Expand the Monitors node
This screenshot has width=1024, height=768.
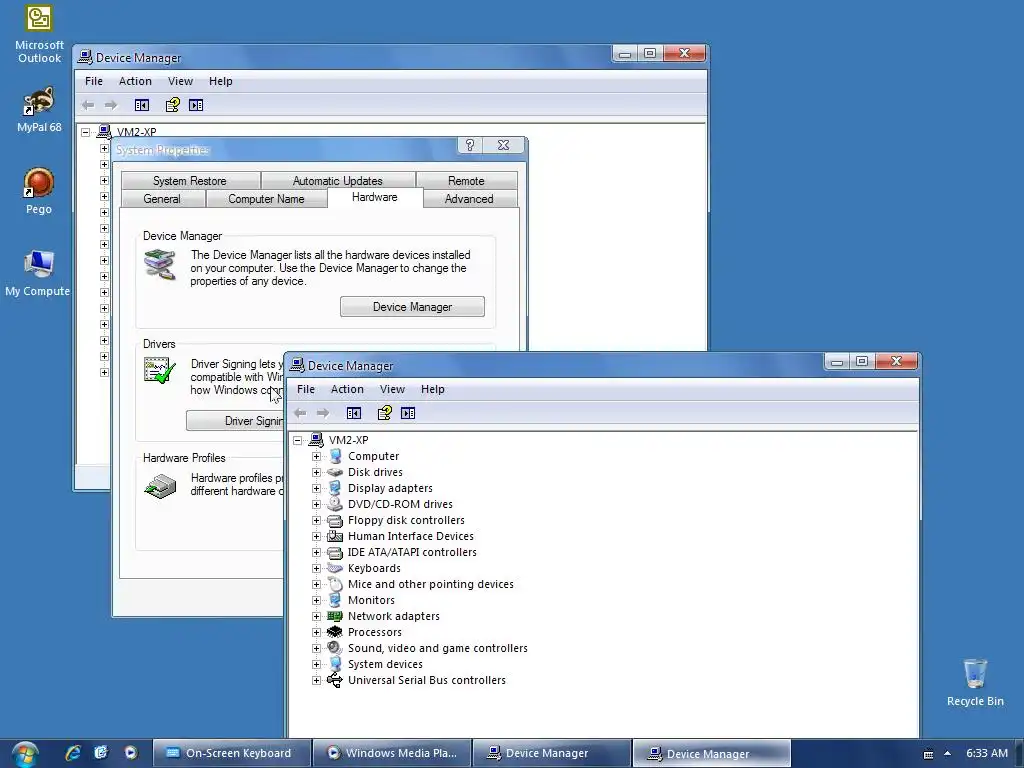tap(316, 600)
